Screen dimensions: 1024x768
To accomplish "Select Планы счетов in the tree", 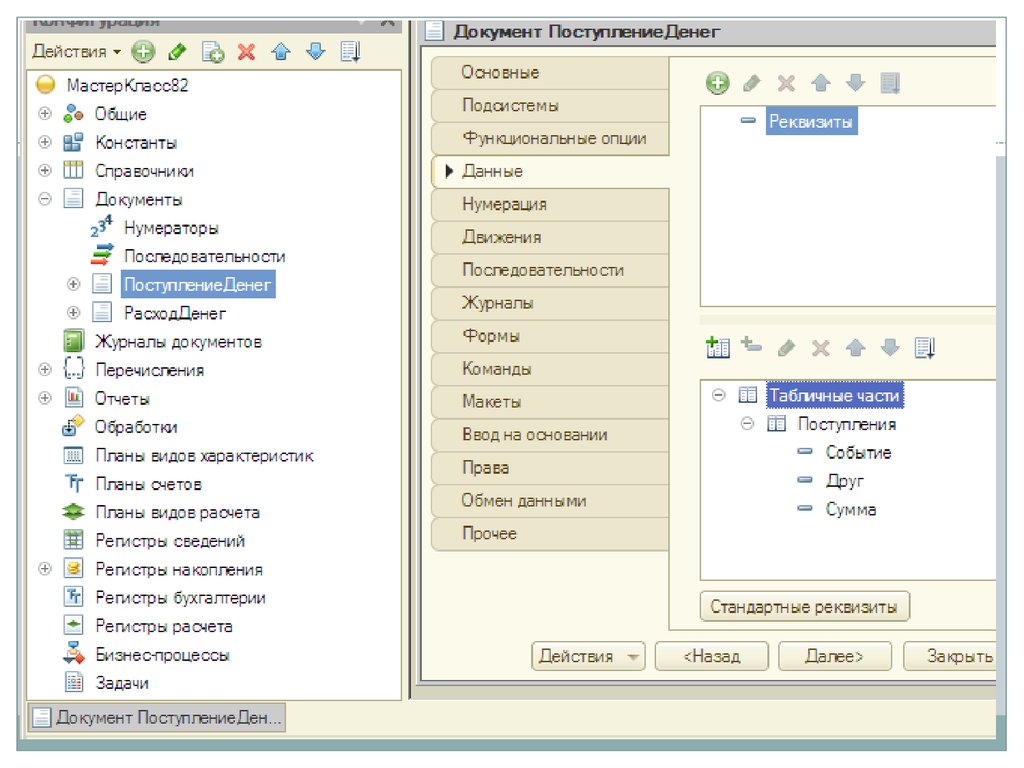I will click(148, 484).
